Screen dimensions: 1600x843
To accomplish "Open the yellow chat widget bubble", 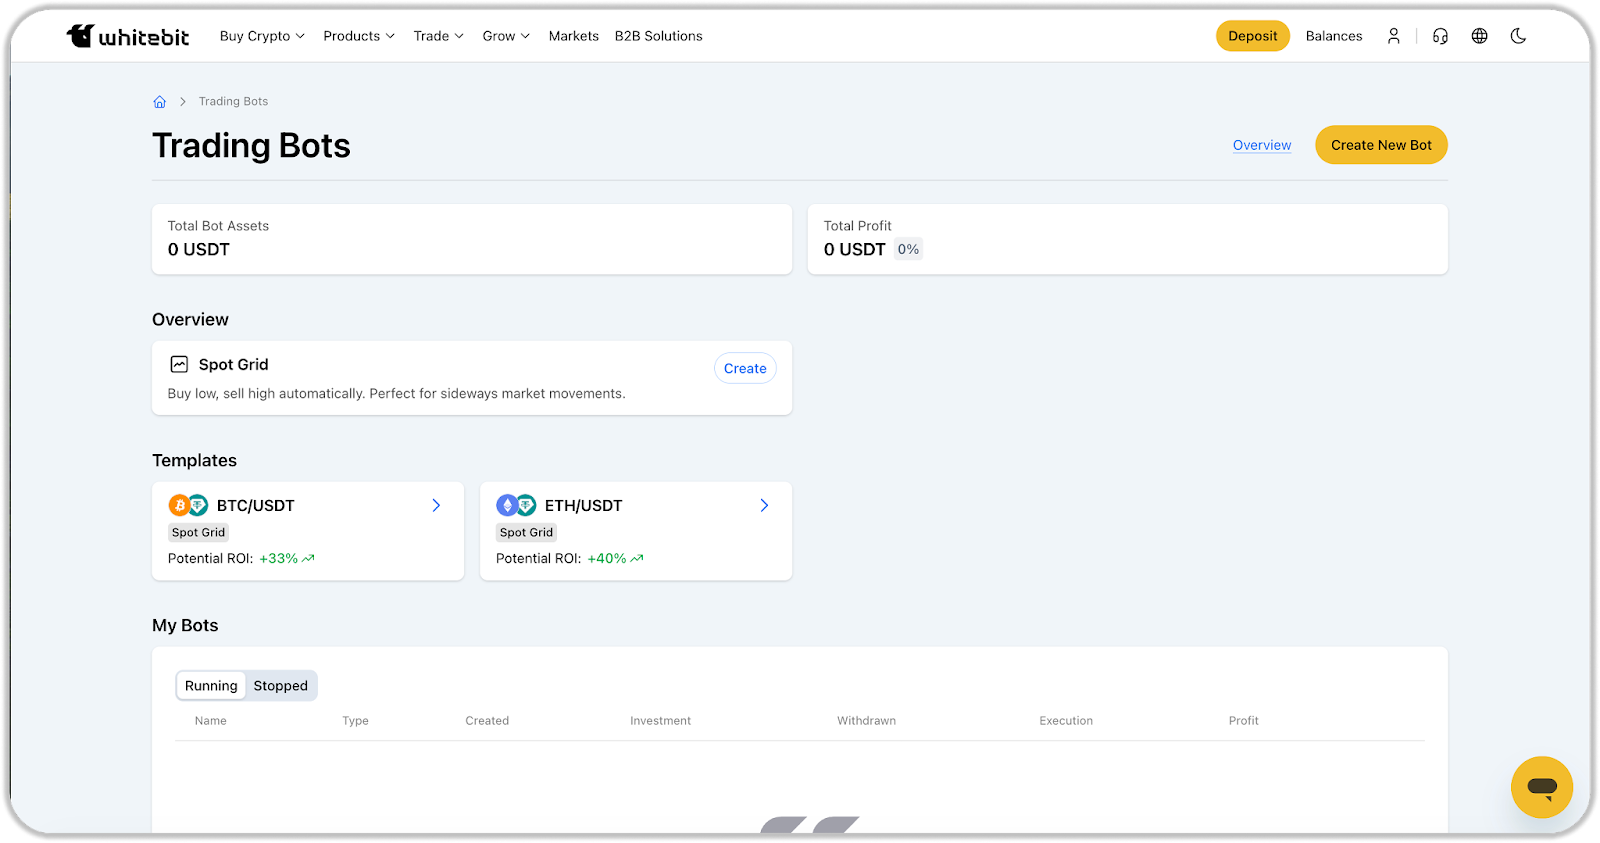I will point(1541,787).
